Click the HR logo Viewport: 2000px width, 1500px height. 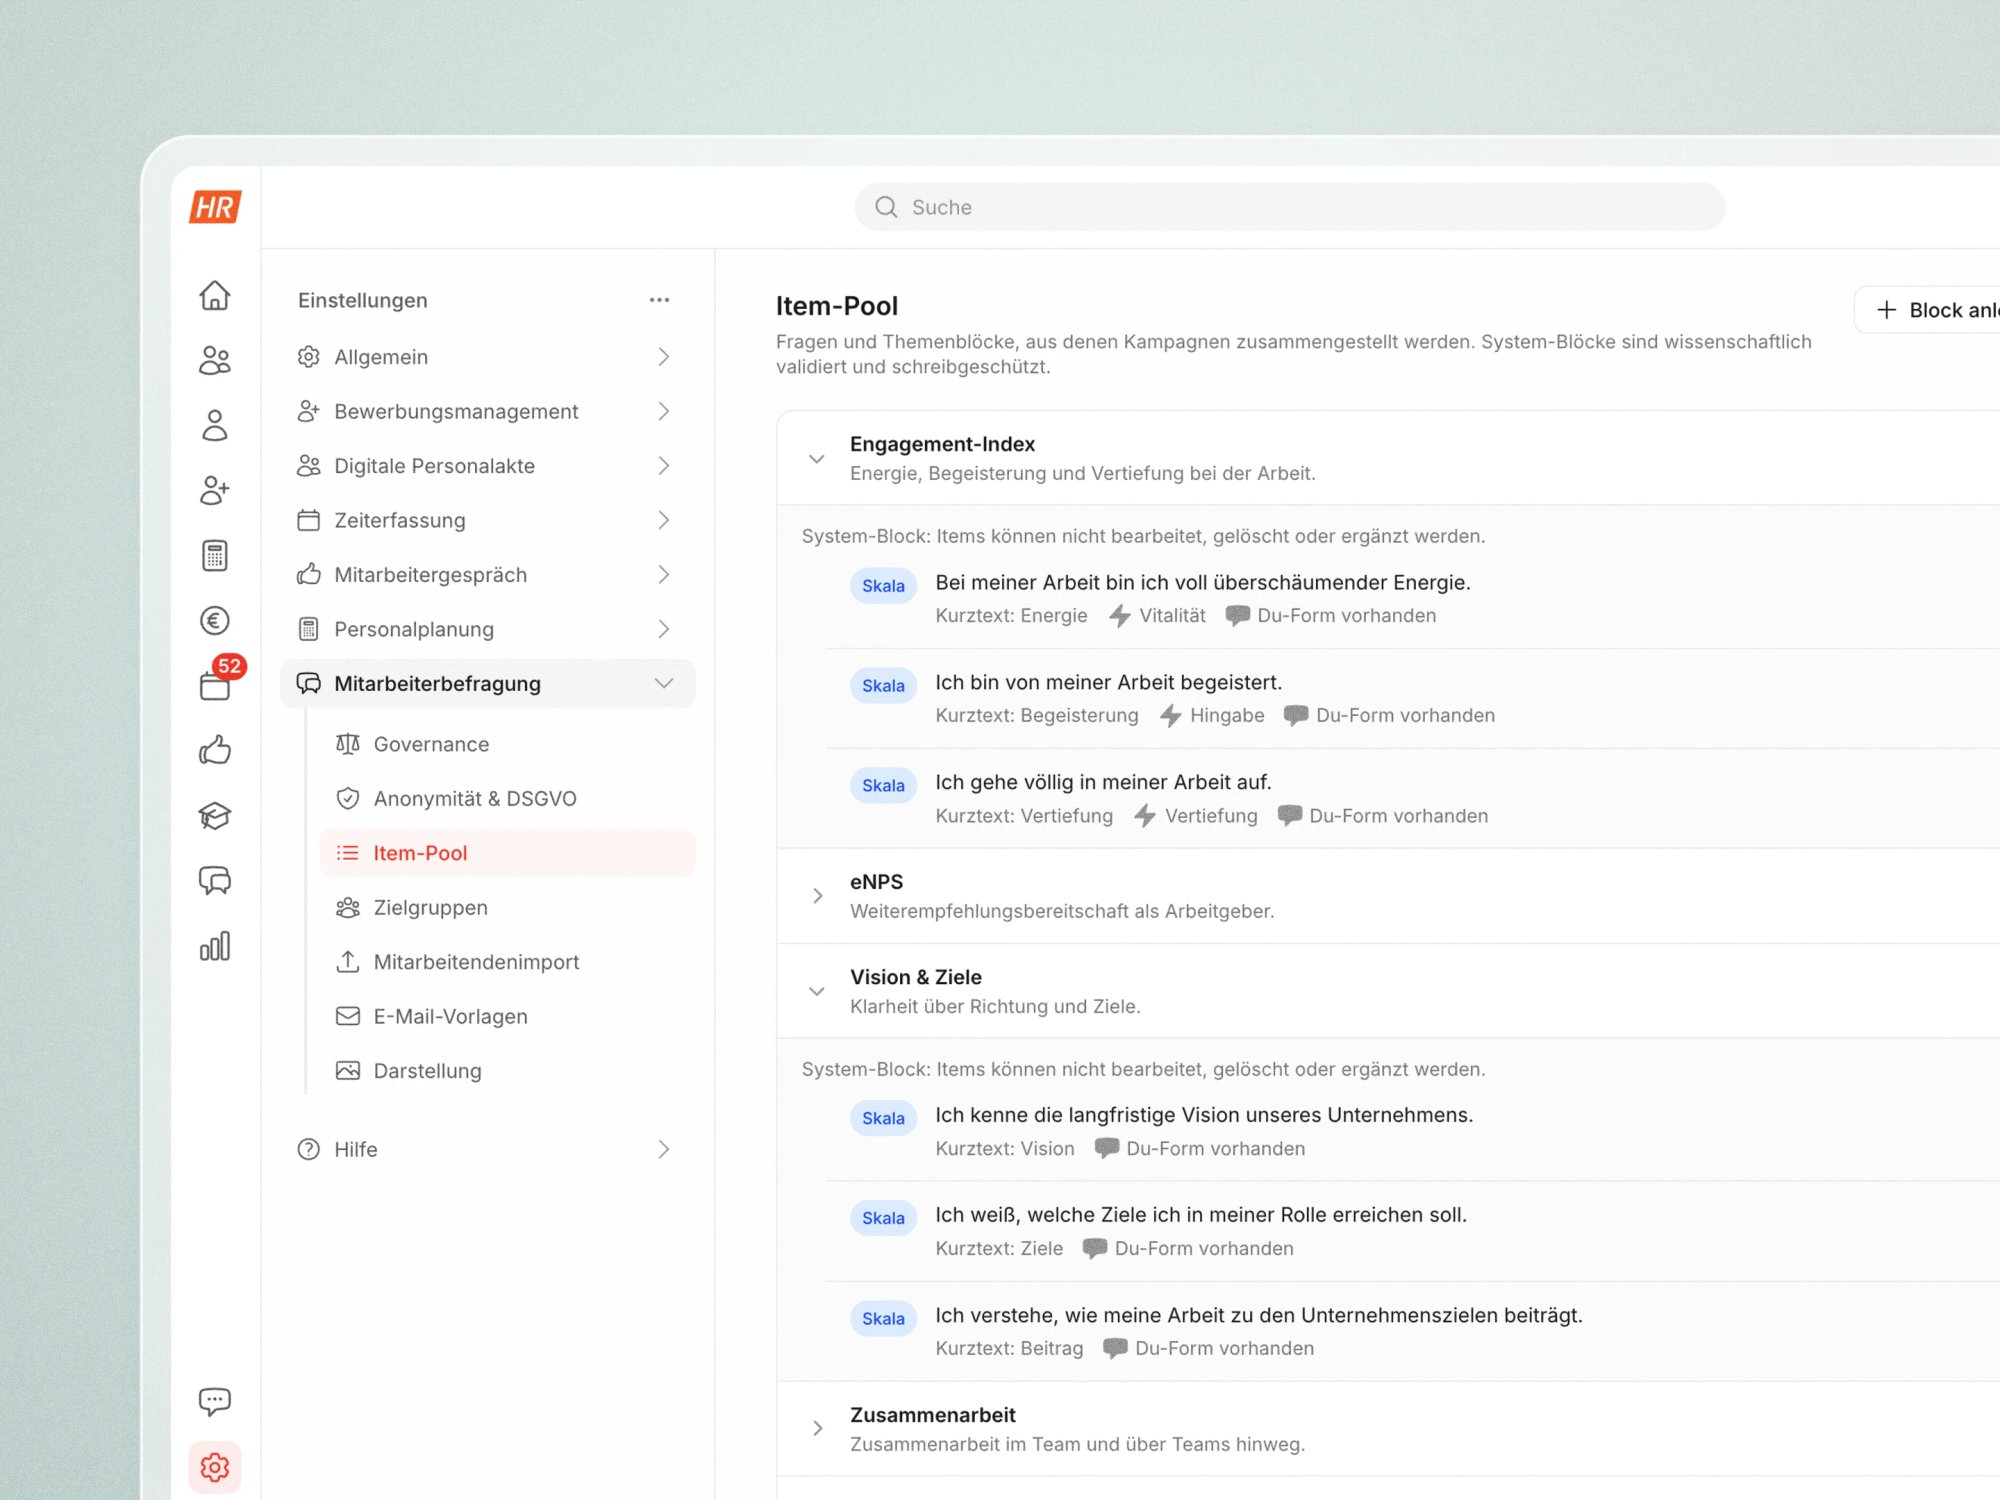pyautogui.click(x=215, y=207)
